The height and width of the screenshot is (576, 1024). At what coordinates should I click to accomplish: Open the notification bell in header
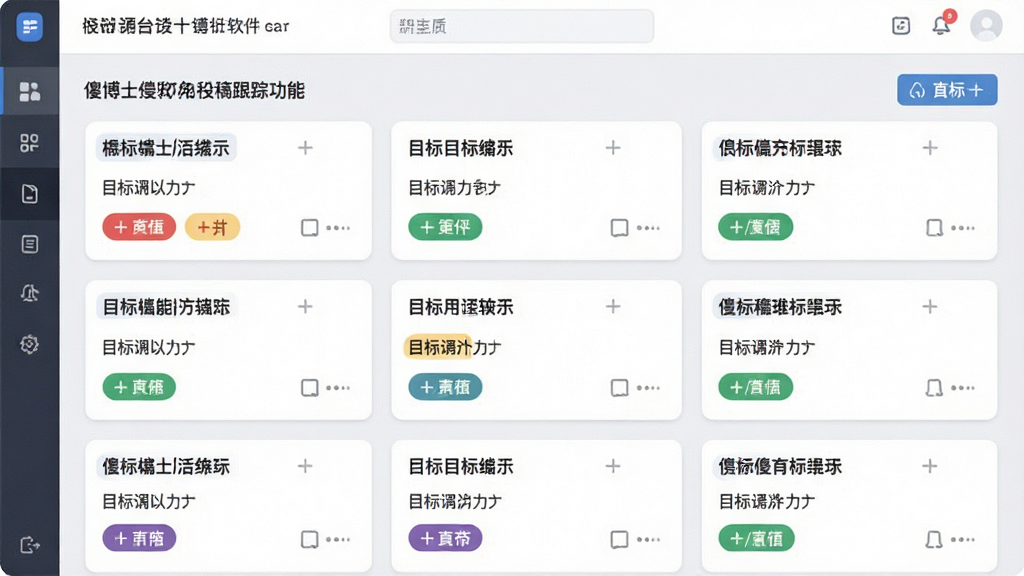tap(941, 25)
